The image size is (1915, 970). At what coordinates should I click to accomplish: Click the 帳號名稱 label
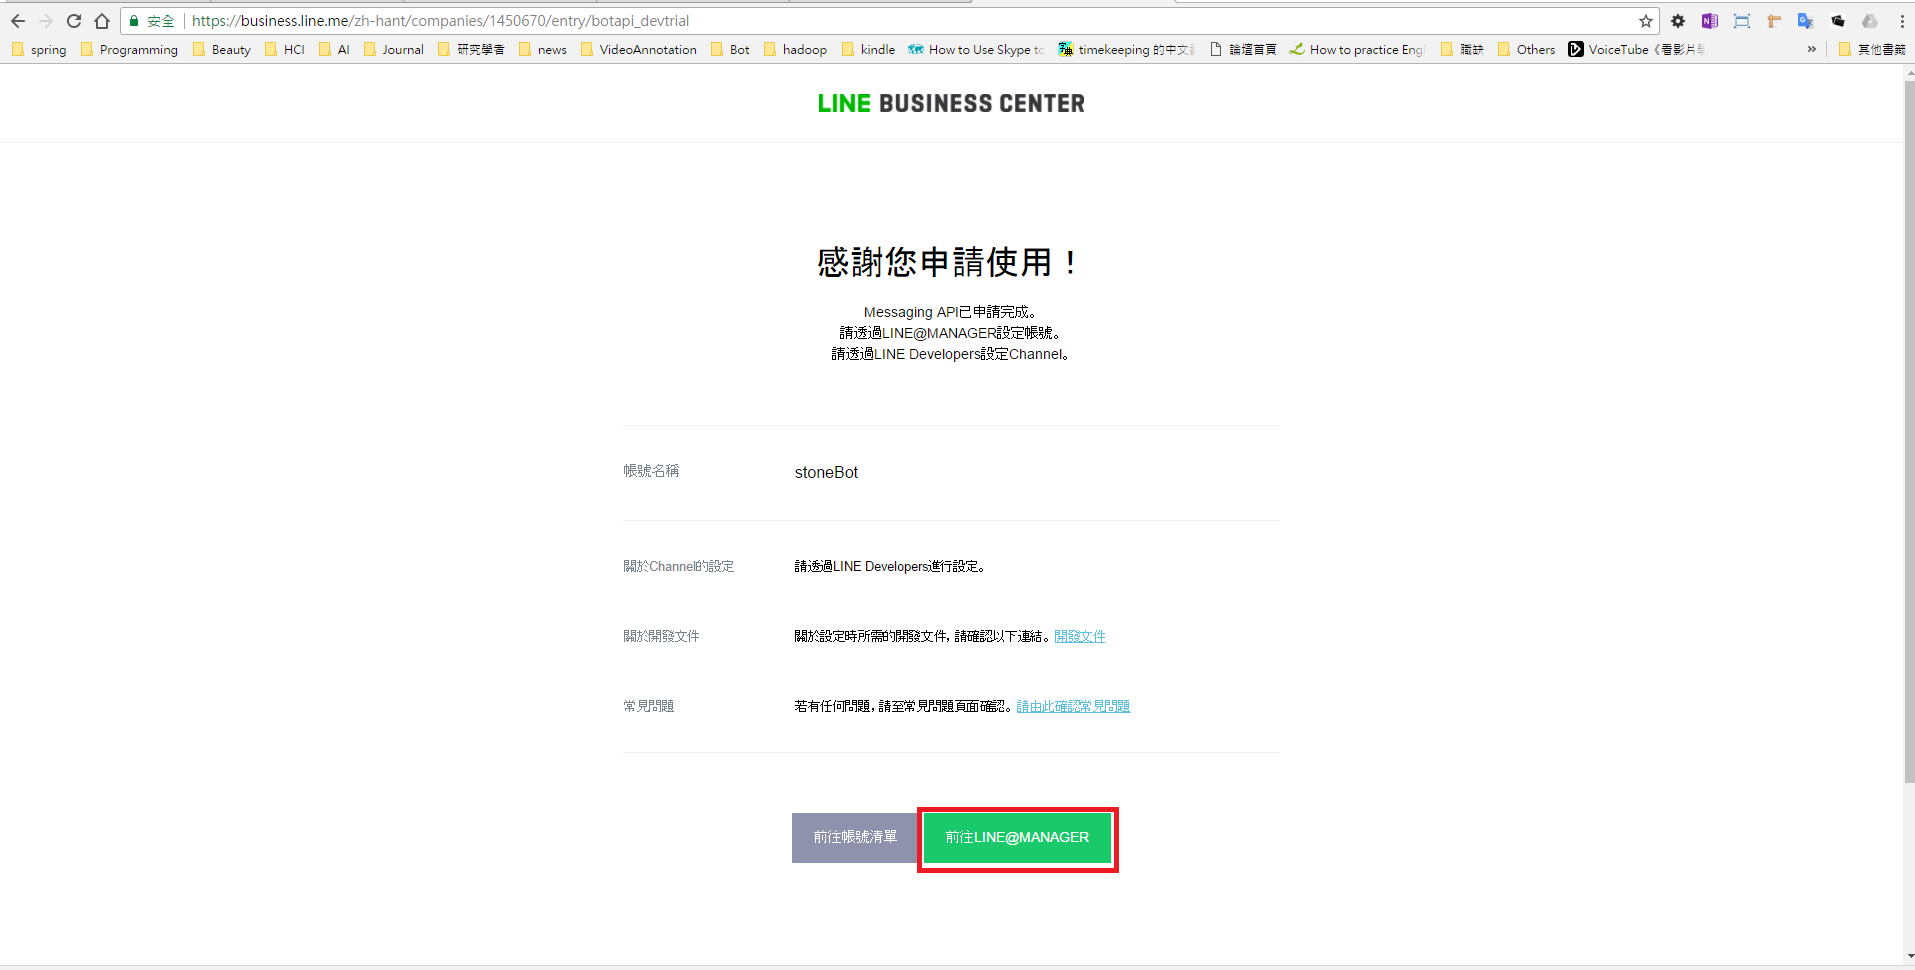coord(651,471)
